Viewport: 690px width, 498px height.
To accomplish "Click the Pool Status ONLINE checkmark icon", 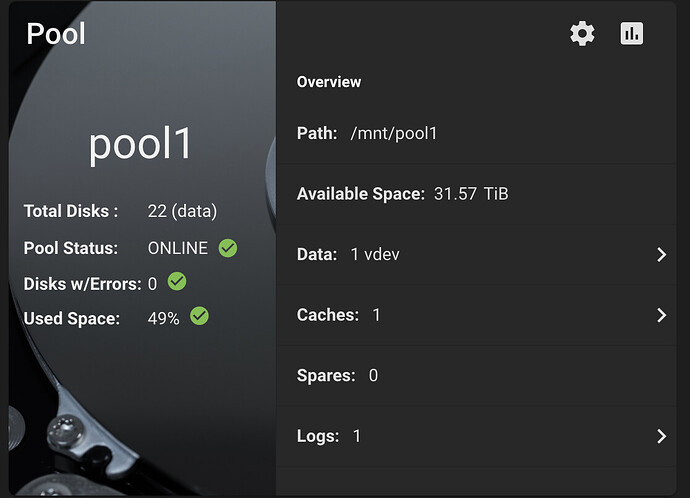I will point(228,248).
